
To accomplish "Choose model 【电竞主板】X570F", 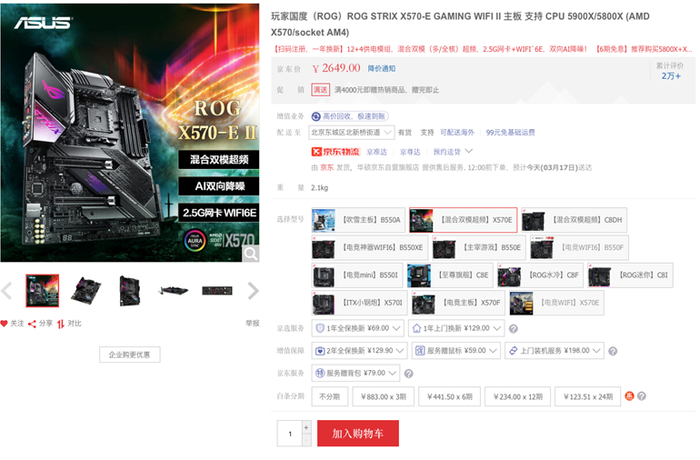I will tap(458, 303).
